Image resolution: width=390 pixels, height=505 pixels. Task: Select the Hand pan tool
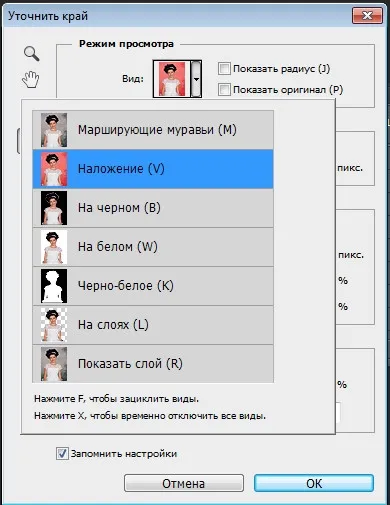pos(31,80)
